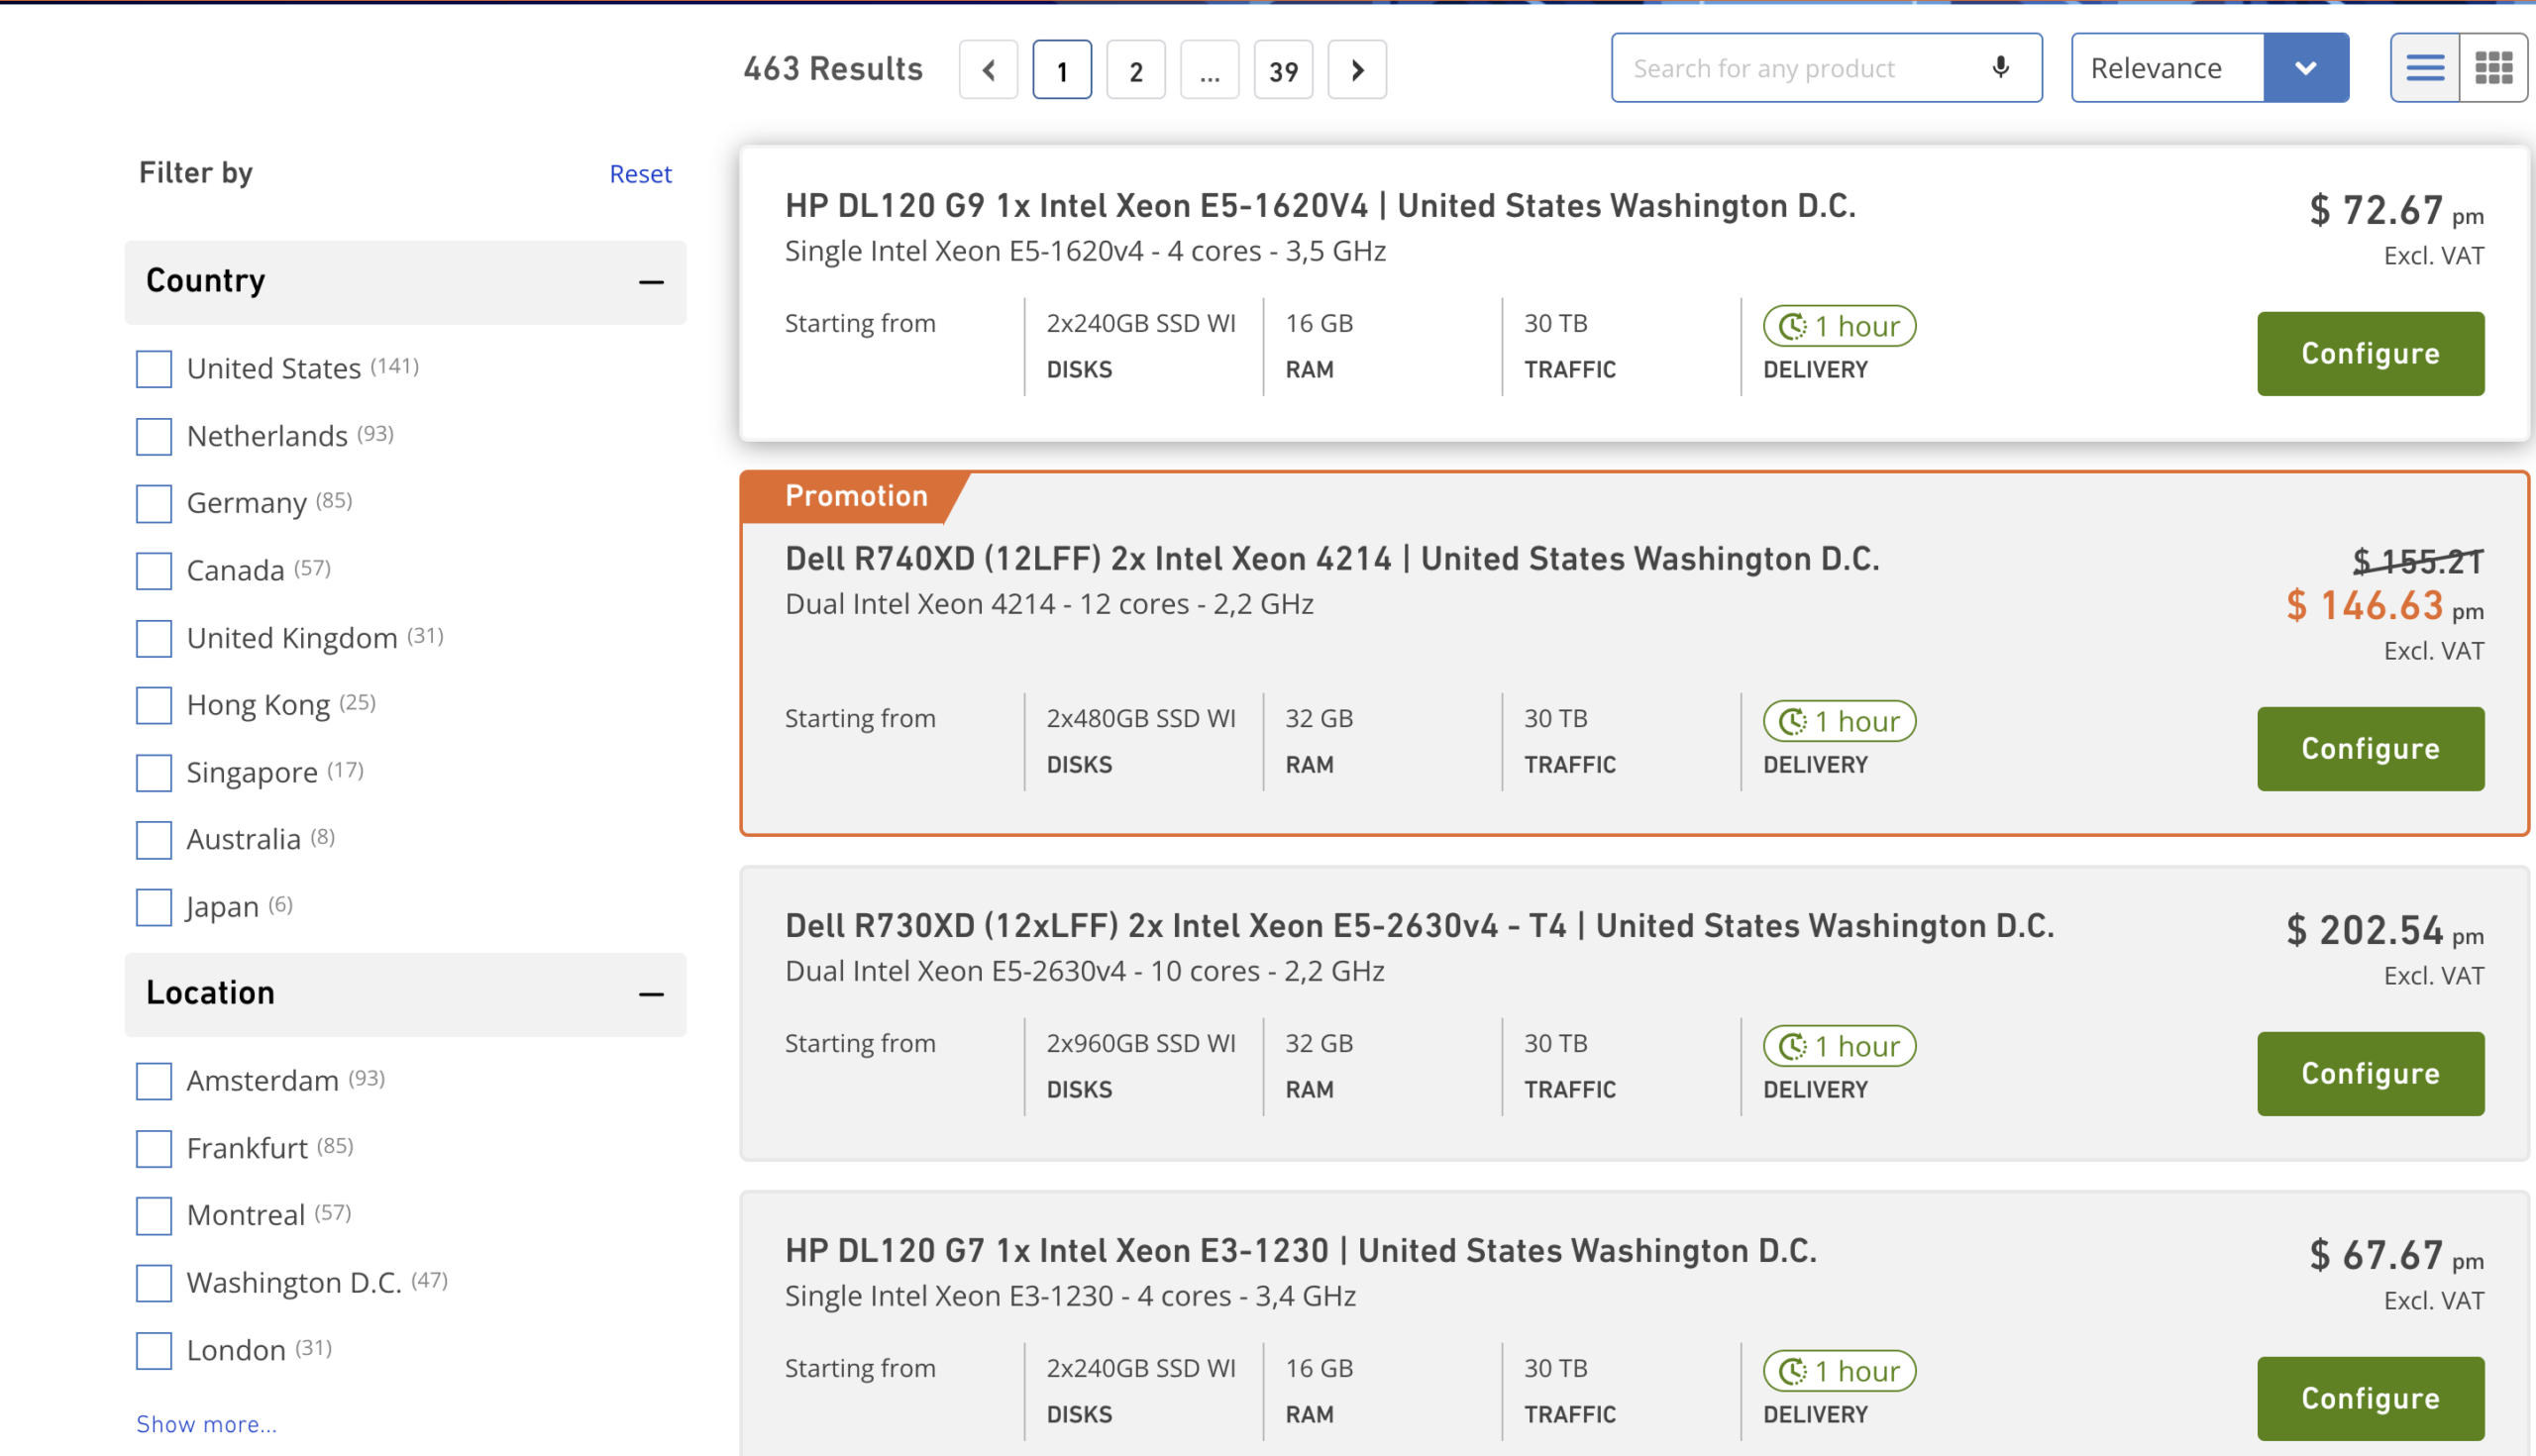2536x1456 pixels.
Task: Tick the Washington D.C. location checkbox
Action: pyautogui.click(x=154, y=1283)
